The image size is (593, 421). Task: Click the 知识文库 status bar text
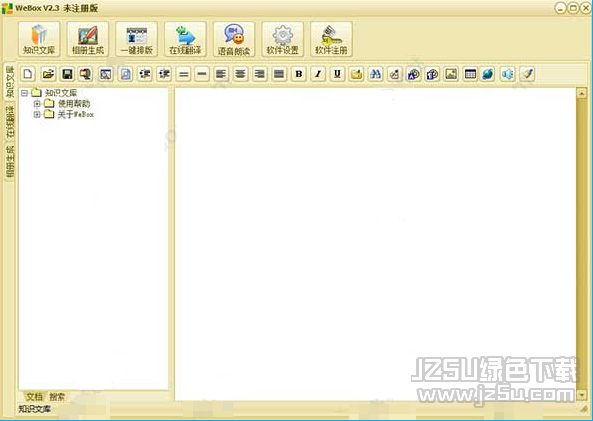click(34, 409)
